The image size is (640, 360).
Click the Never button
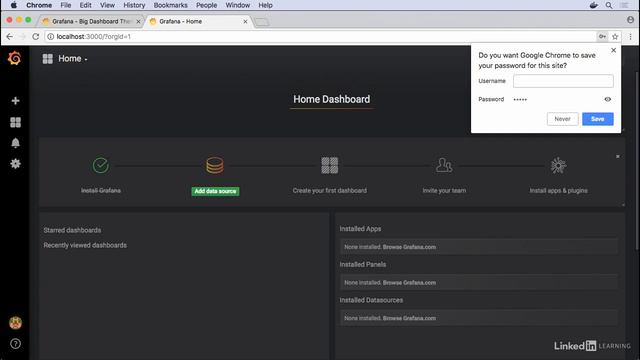pos(562,119)
